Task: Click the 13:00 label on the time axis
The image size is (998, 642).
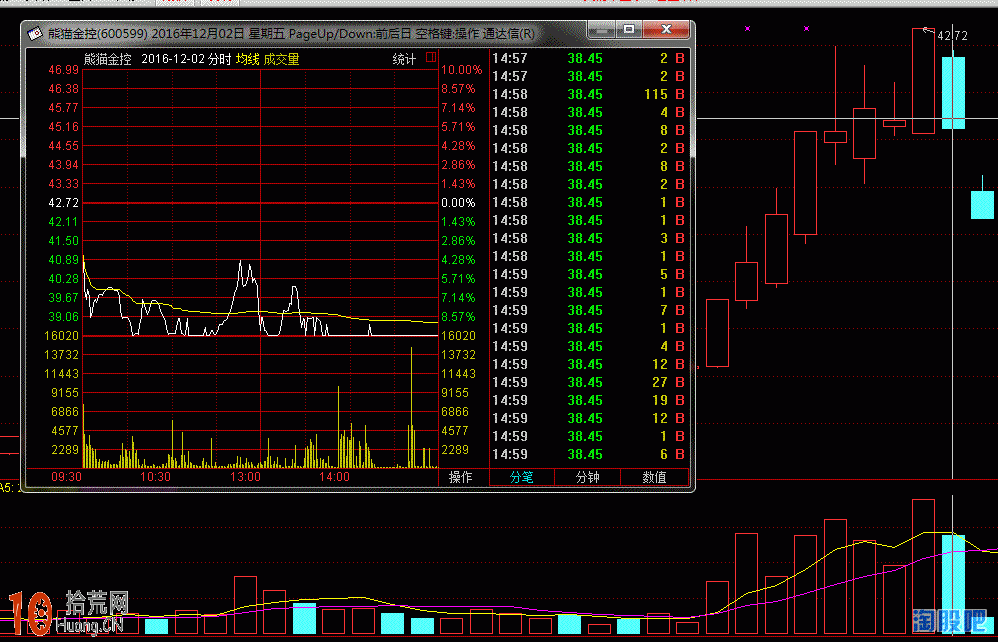Action: coord(245,478)
